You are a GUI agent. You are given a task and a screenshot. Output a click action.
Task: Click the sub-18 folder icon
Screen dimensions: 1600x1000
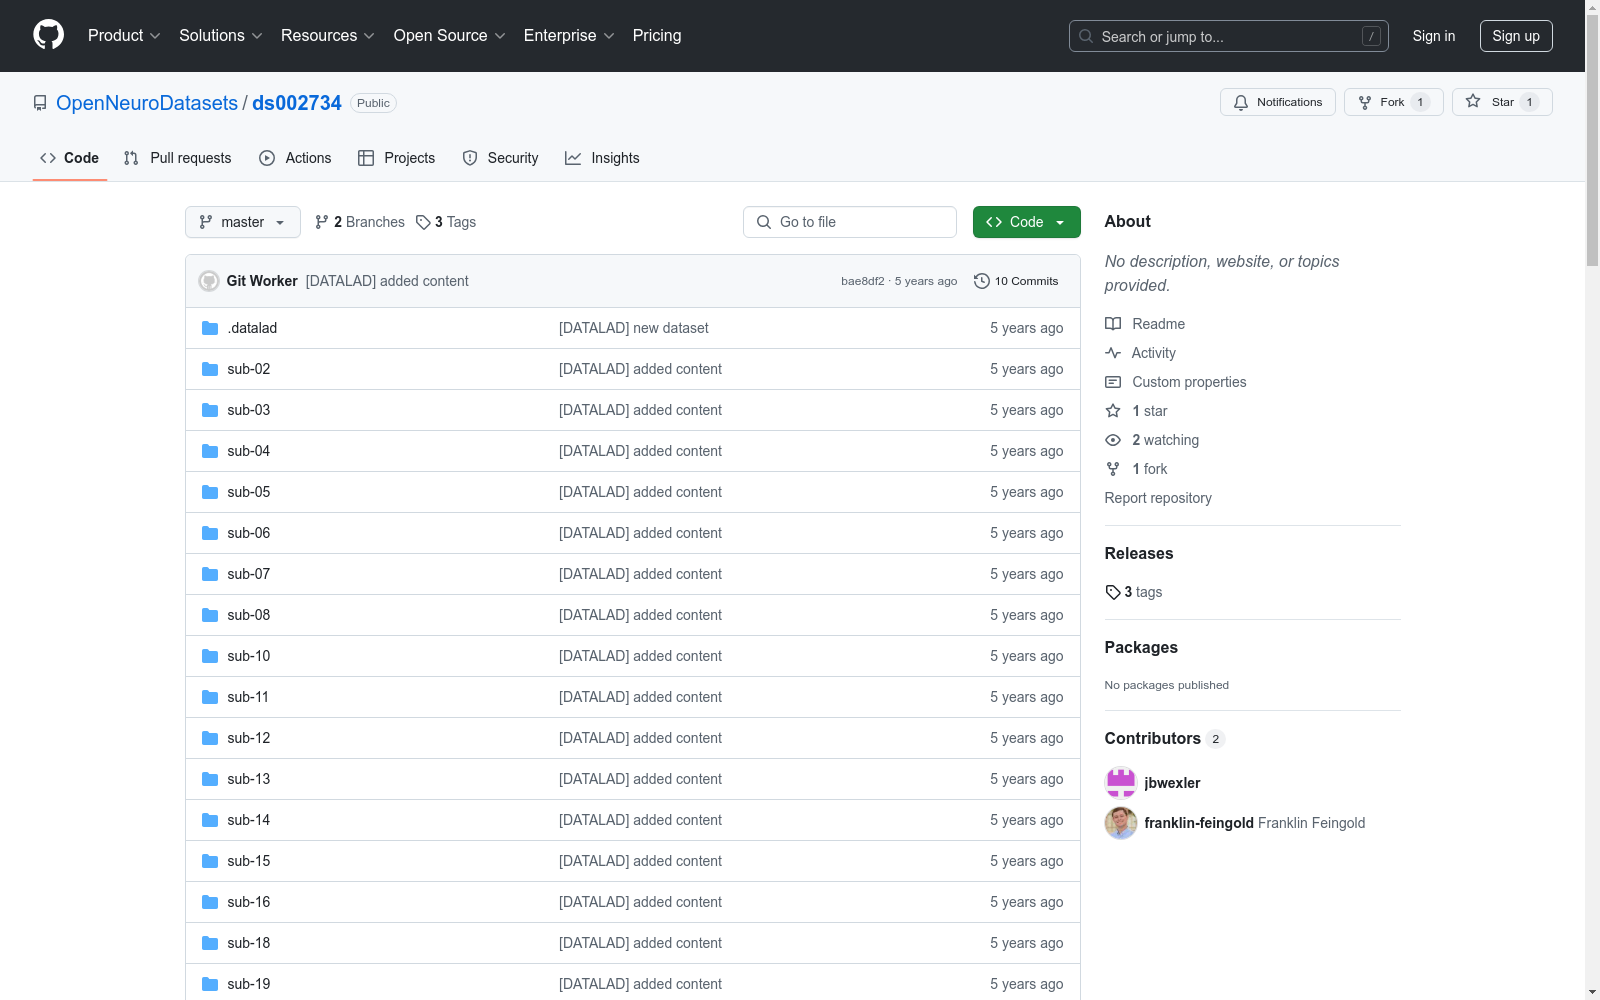pos(210,943)
